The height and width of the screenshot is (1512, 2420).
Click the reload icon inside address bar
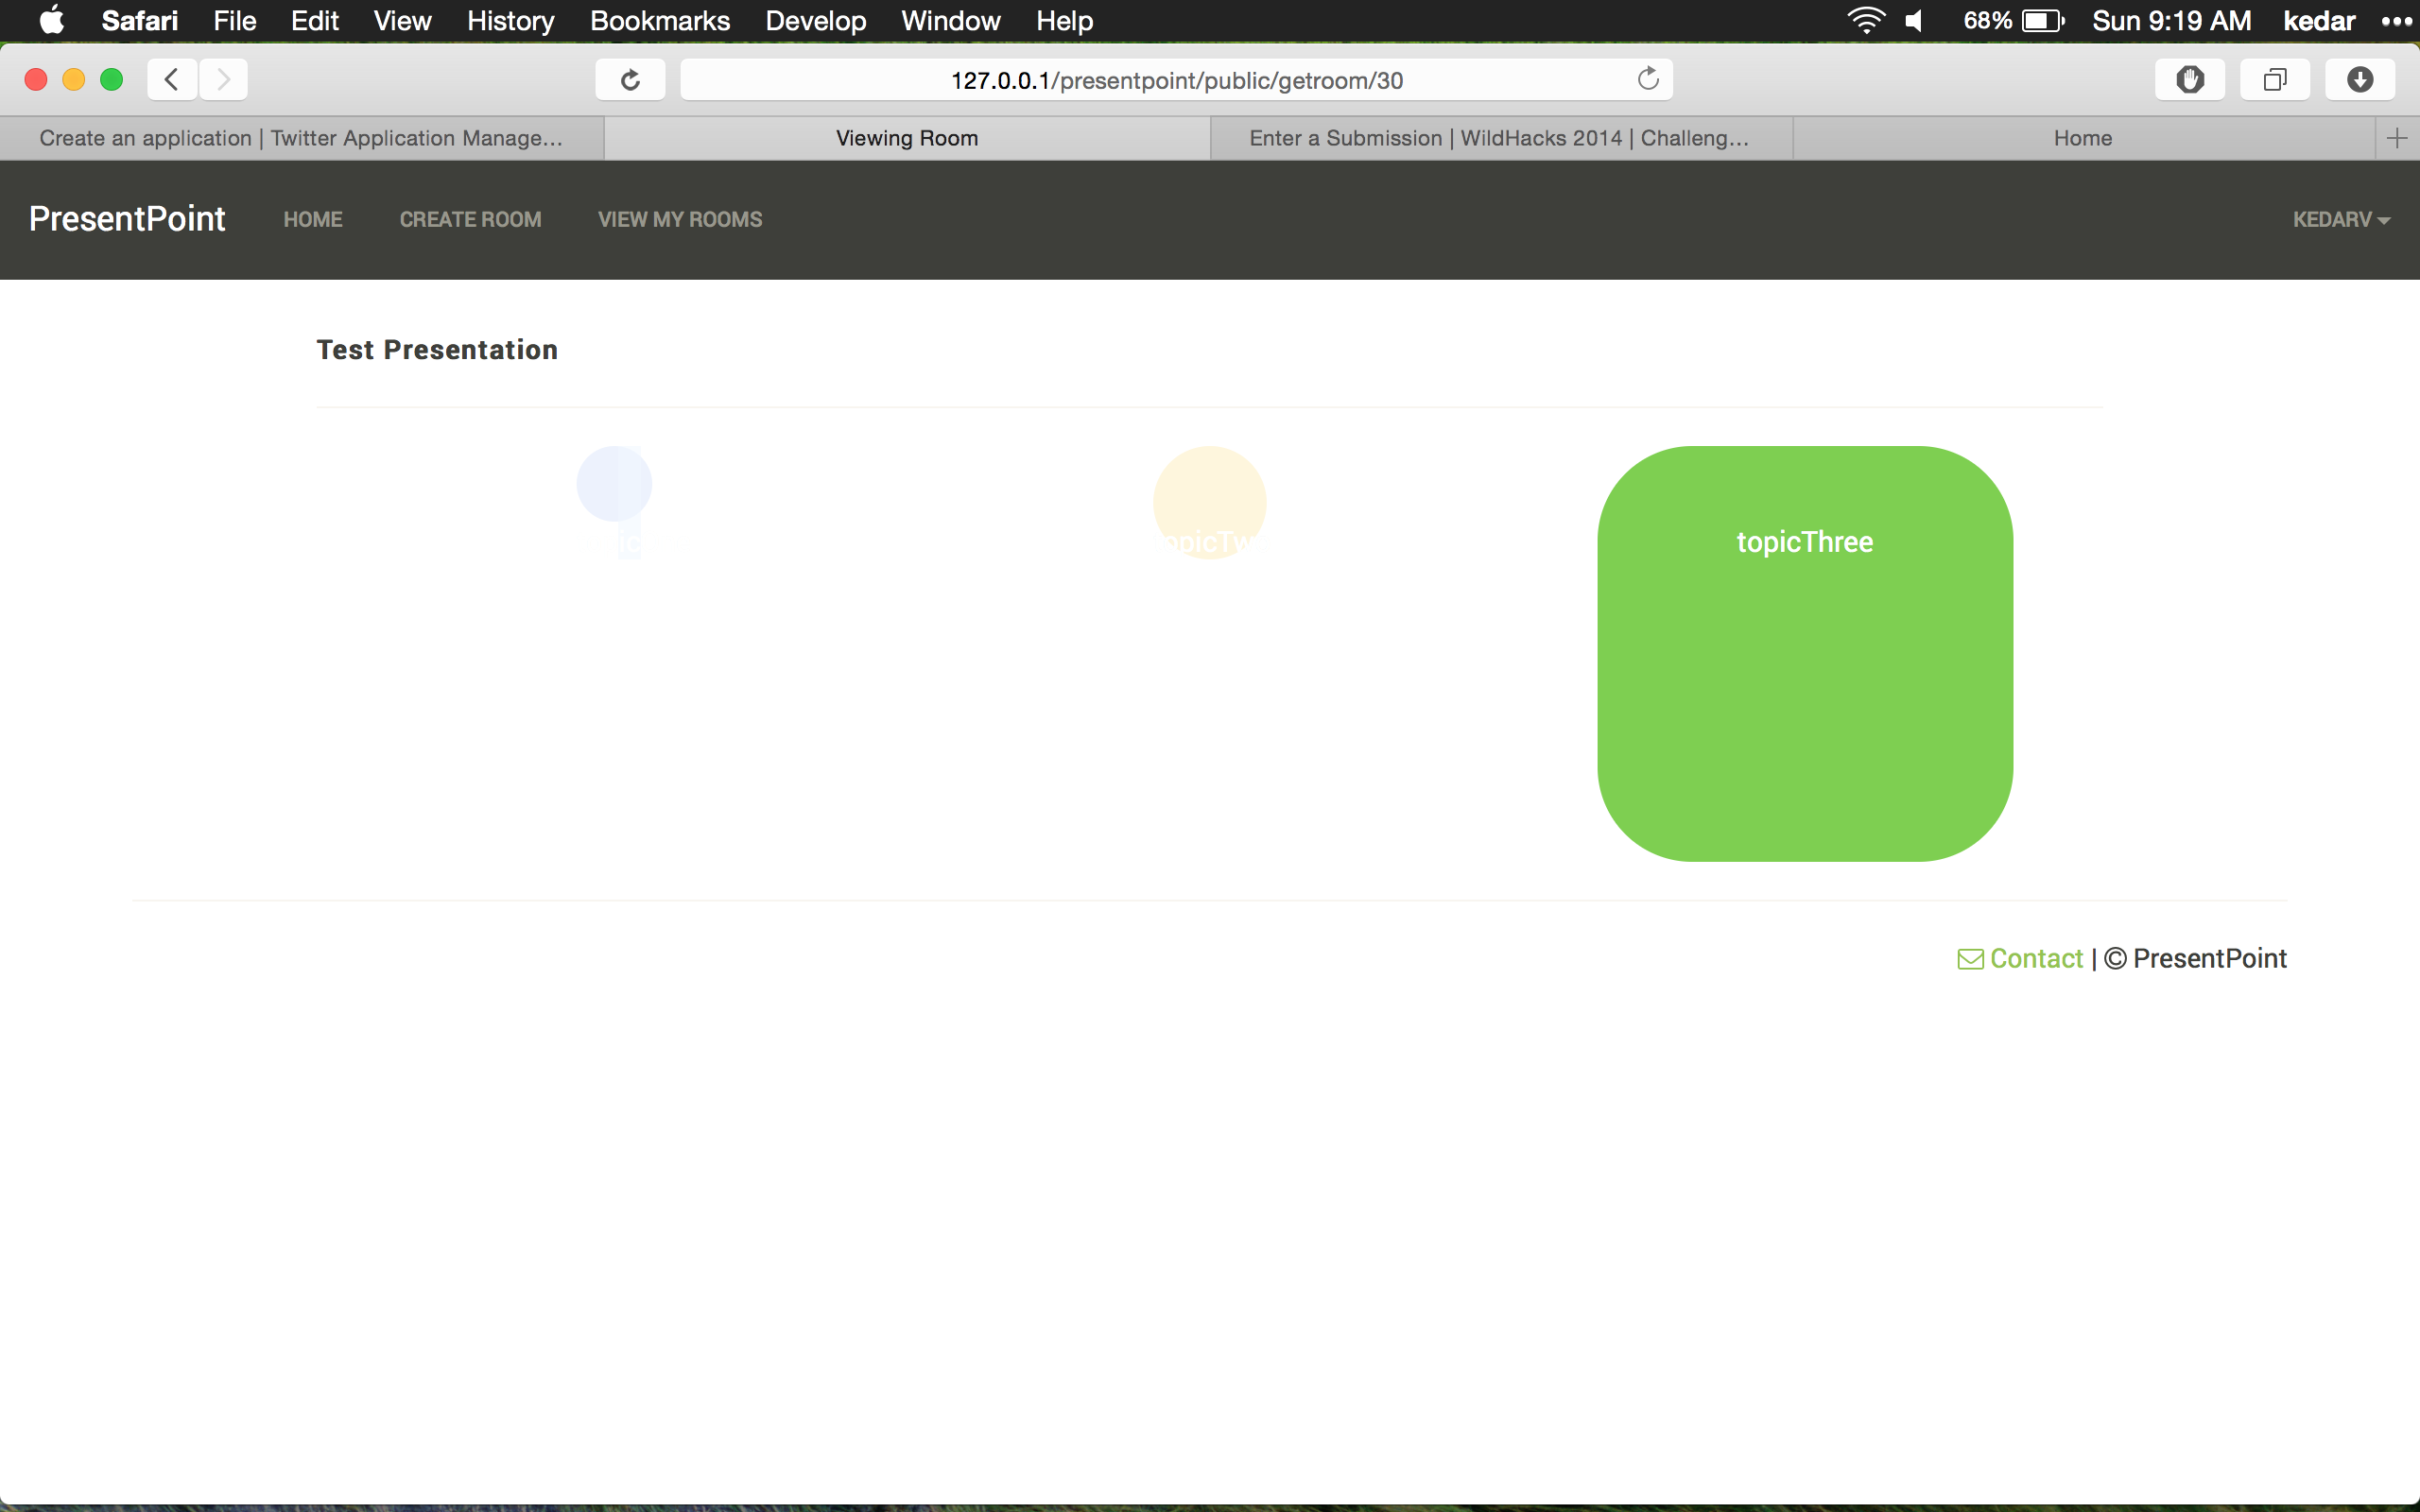1647,79
